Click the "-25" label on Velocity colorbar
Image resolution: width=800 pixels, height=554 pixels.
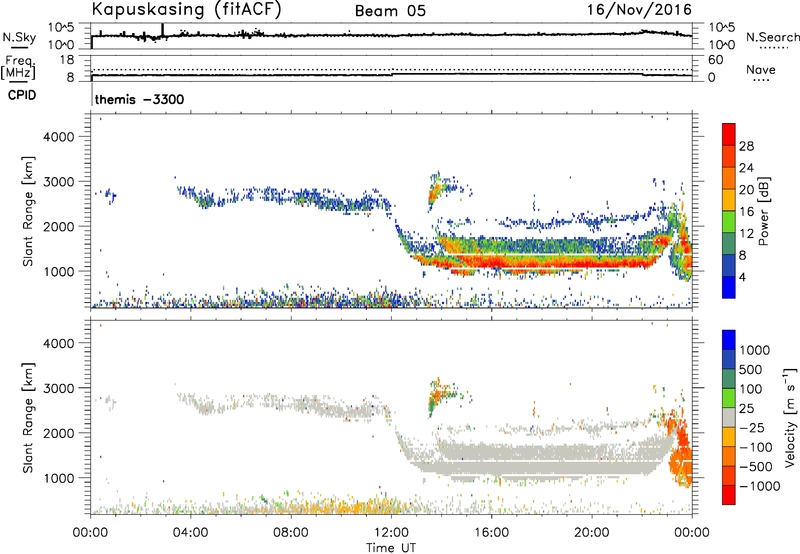(x=752, y=427)
